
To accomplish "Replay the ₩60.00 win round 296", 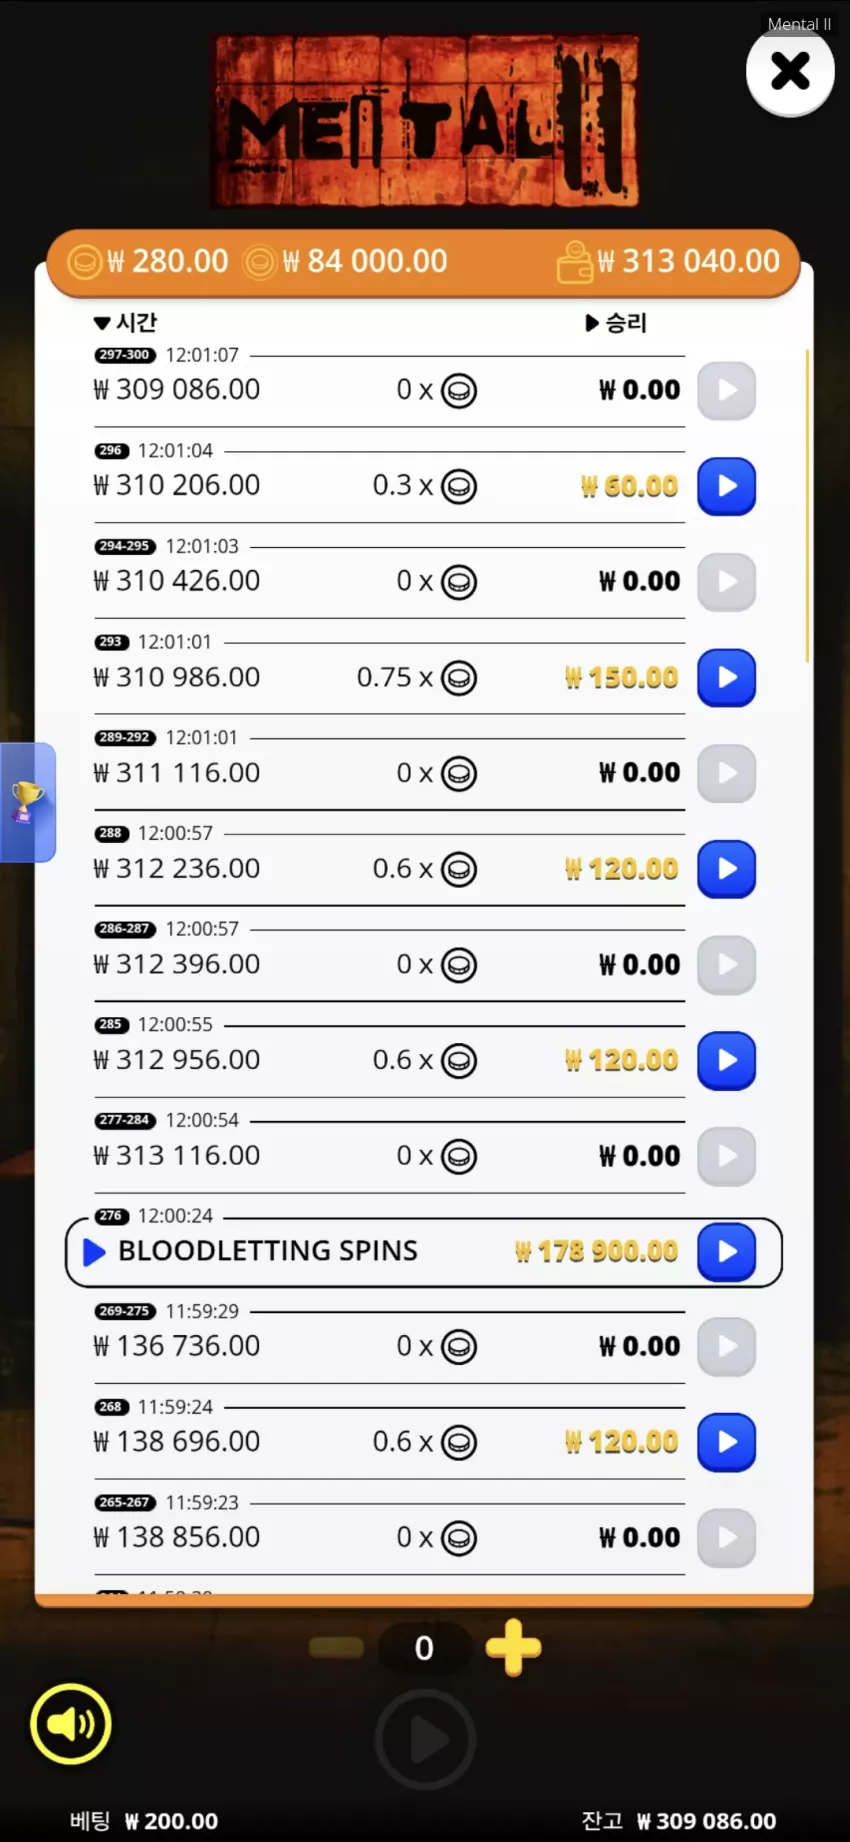I will [x=726, y=486].
